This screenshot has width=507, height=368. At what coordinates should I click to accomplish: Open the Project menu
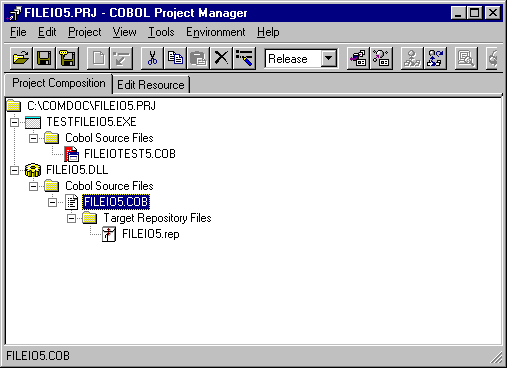coord(85,32)
